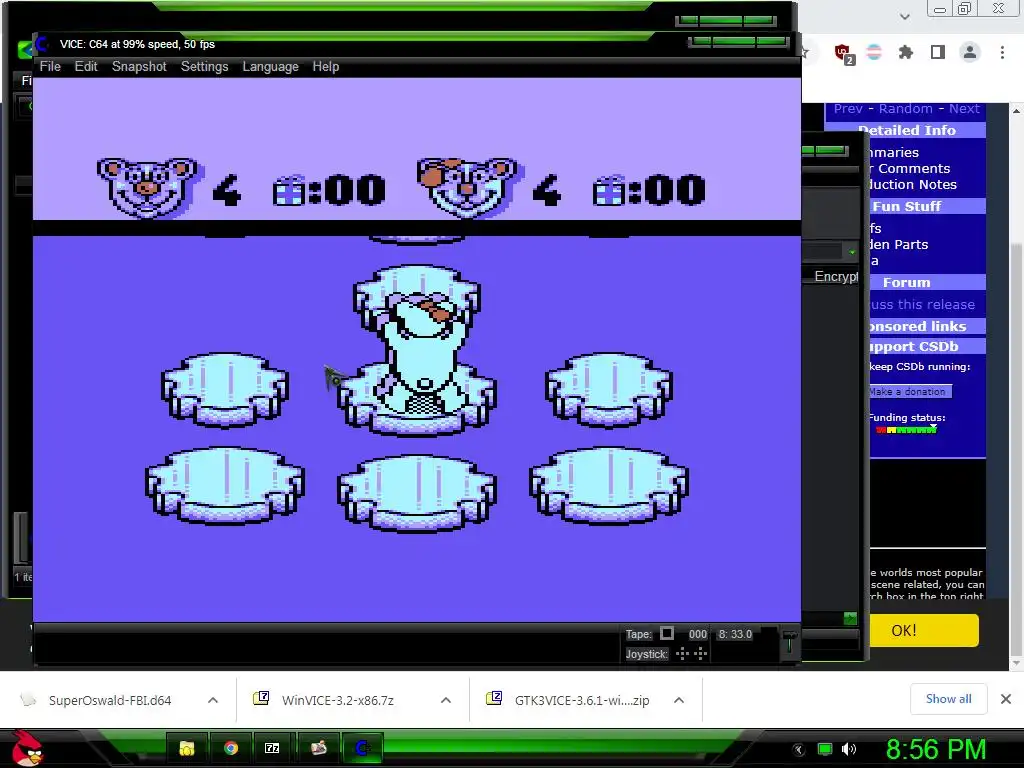Switch to Chrome in the taskbar

pos(231,748)
